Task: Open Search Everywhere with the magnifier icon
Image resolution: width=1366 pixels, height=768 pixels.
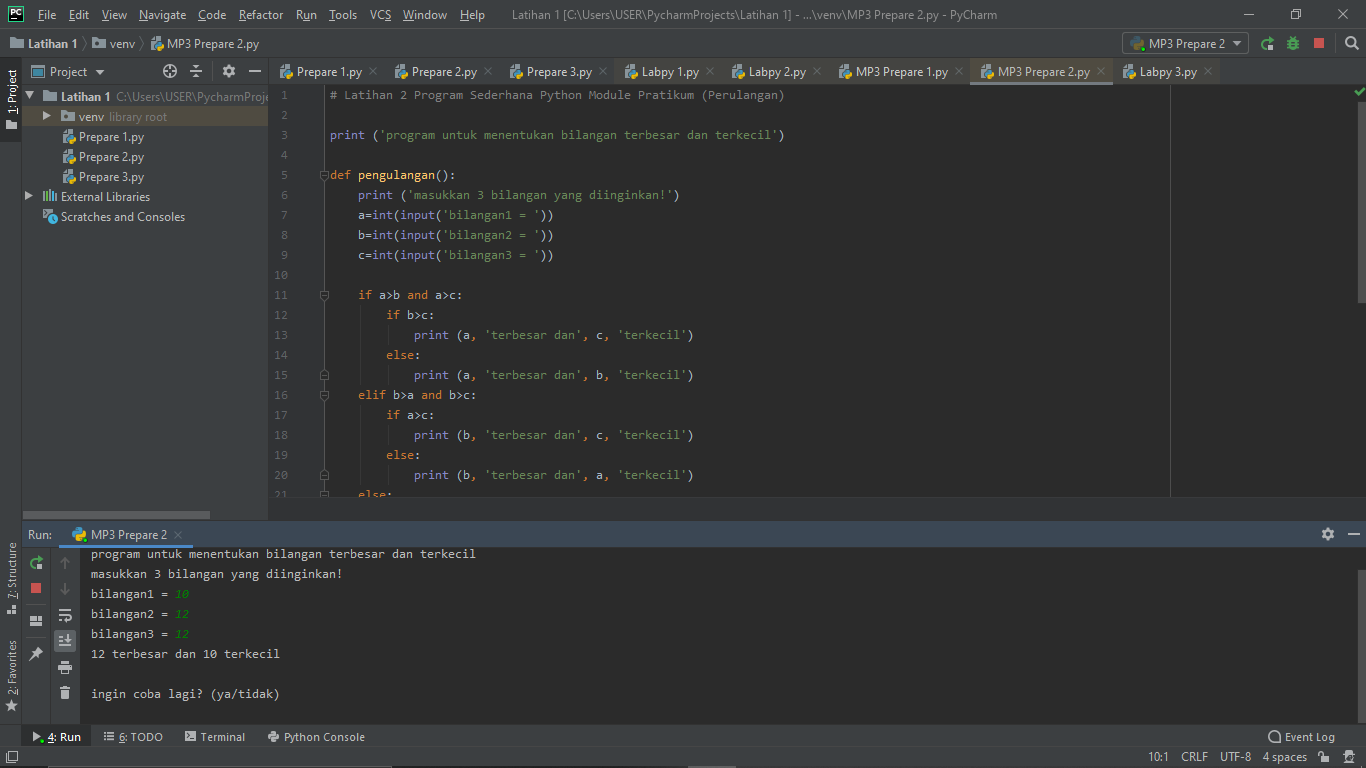Action: pos(1351,43)
